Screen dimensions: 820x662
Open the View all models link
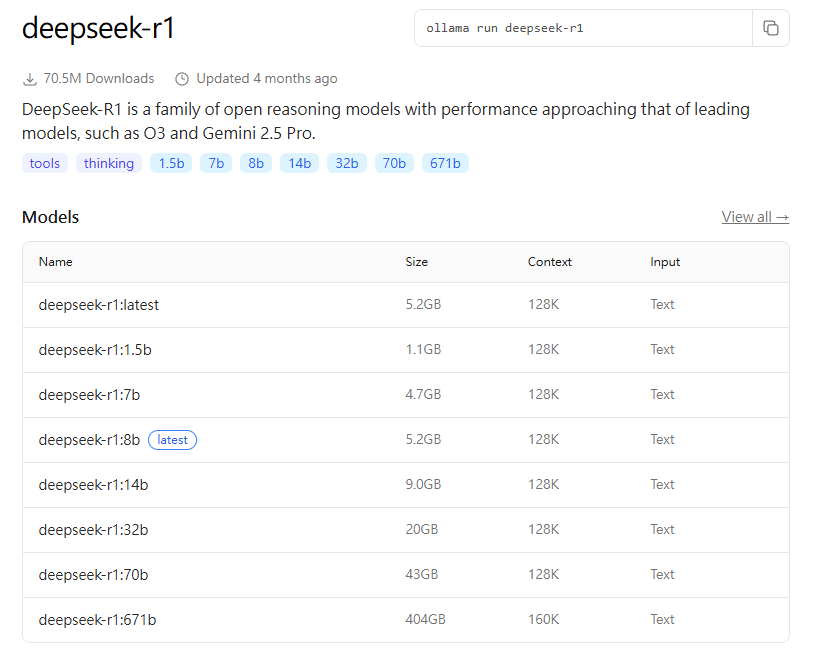point(755,217)
